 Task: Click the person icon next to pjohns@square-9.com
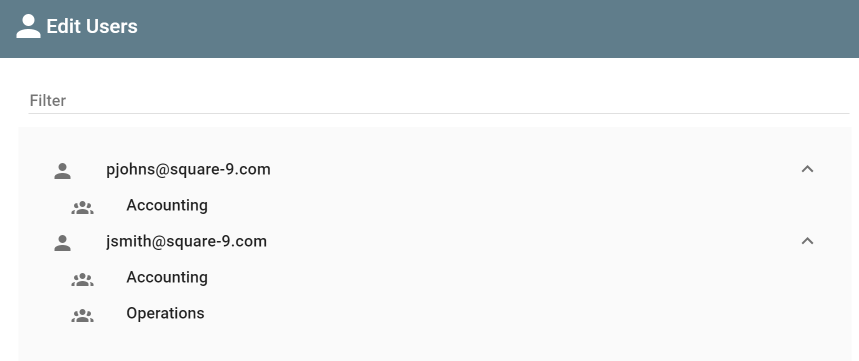[x=62, y=170]
